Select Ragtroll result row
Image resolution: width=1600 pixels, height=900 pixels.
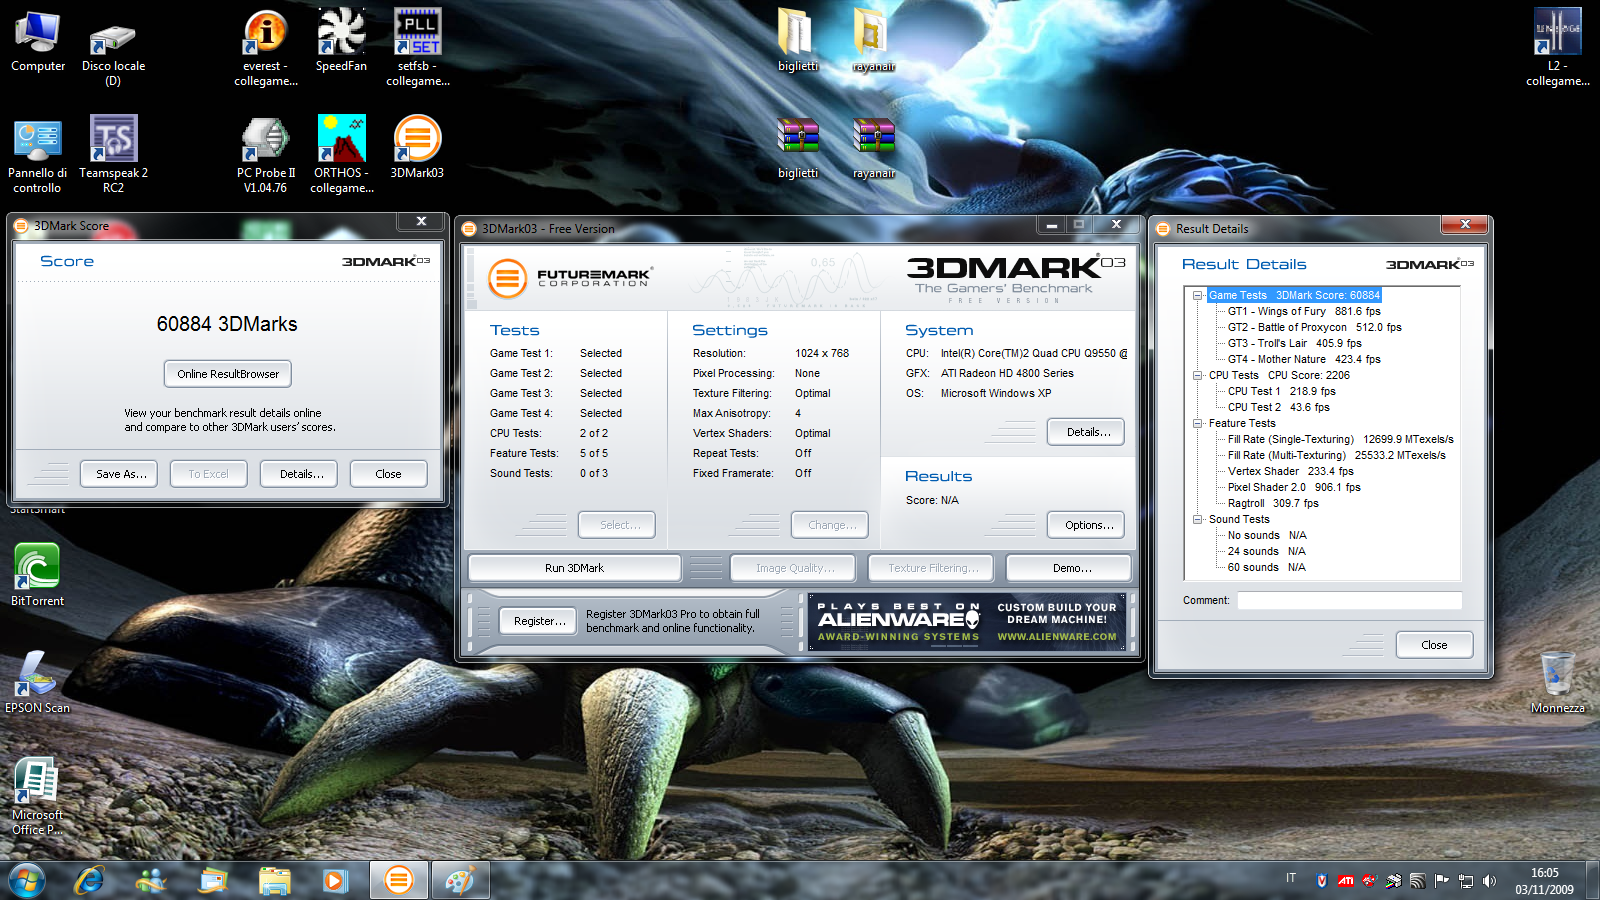(1273, 503)
